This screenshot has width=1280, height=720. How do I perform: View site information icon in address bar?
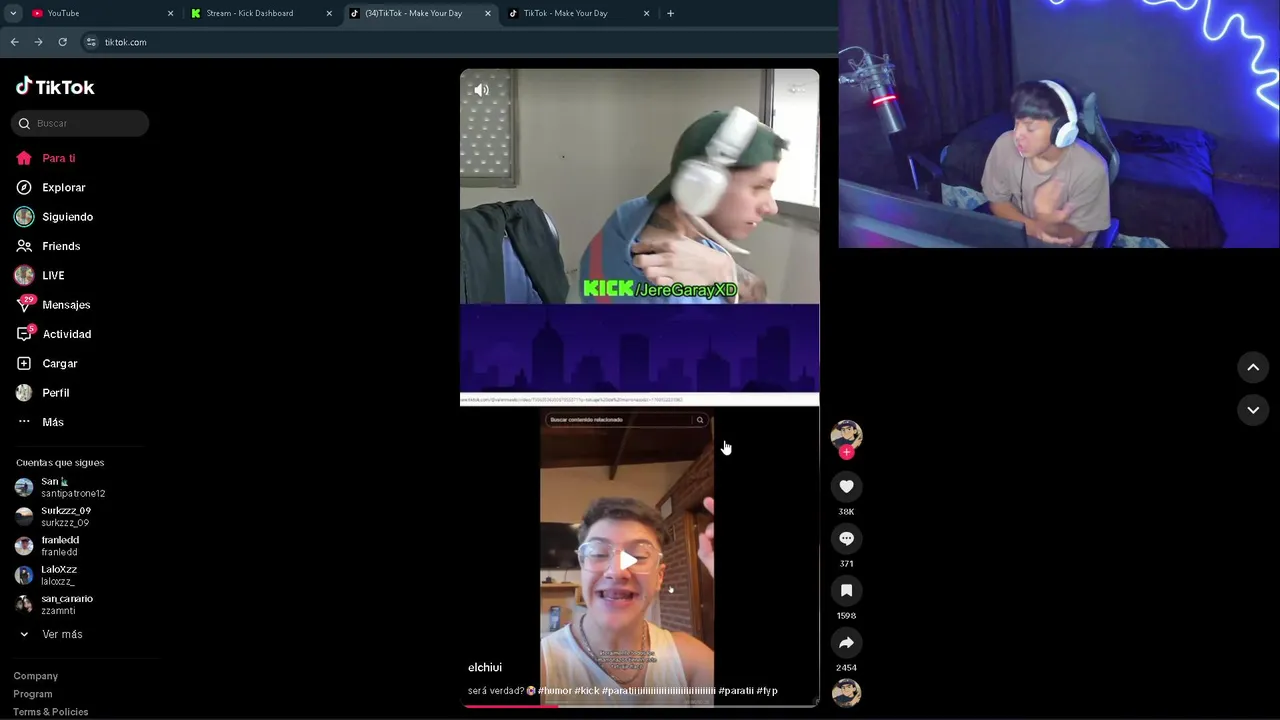point(91,42)
